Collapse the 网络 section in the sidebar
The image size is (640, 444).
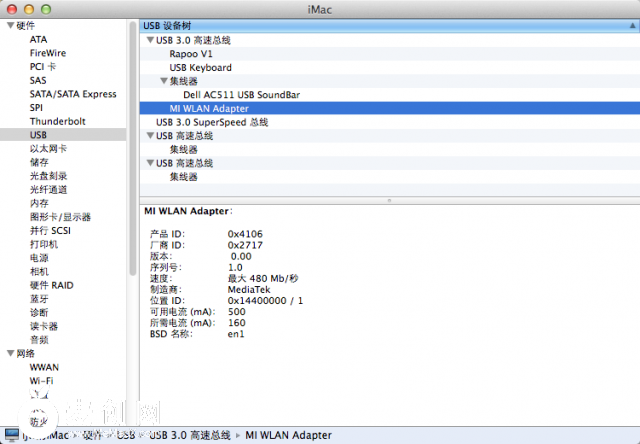pos(9,353)
